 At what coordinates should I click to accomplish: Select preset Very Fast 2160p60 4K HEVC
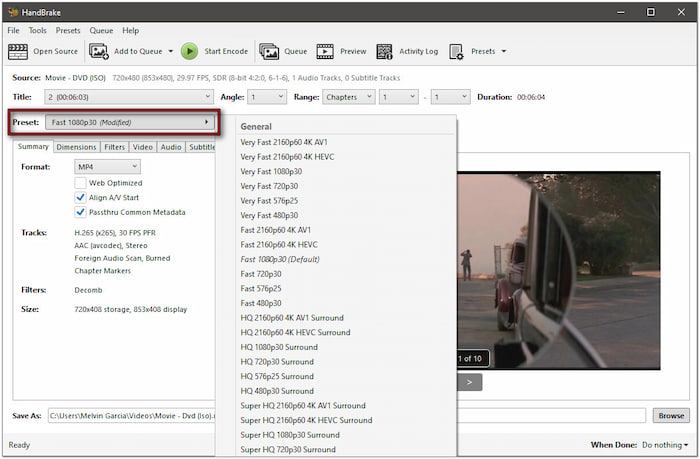coord(287,157)
